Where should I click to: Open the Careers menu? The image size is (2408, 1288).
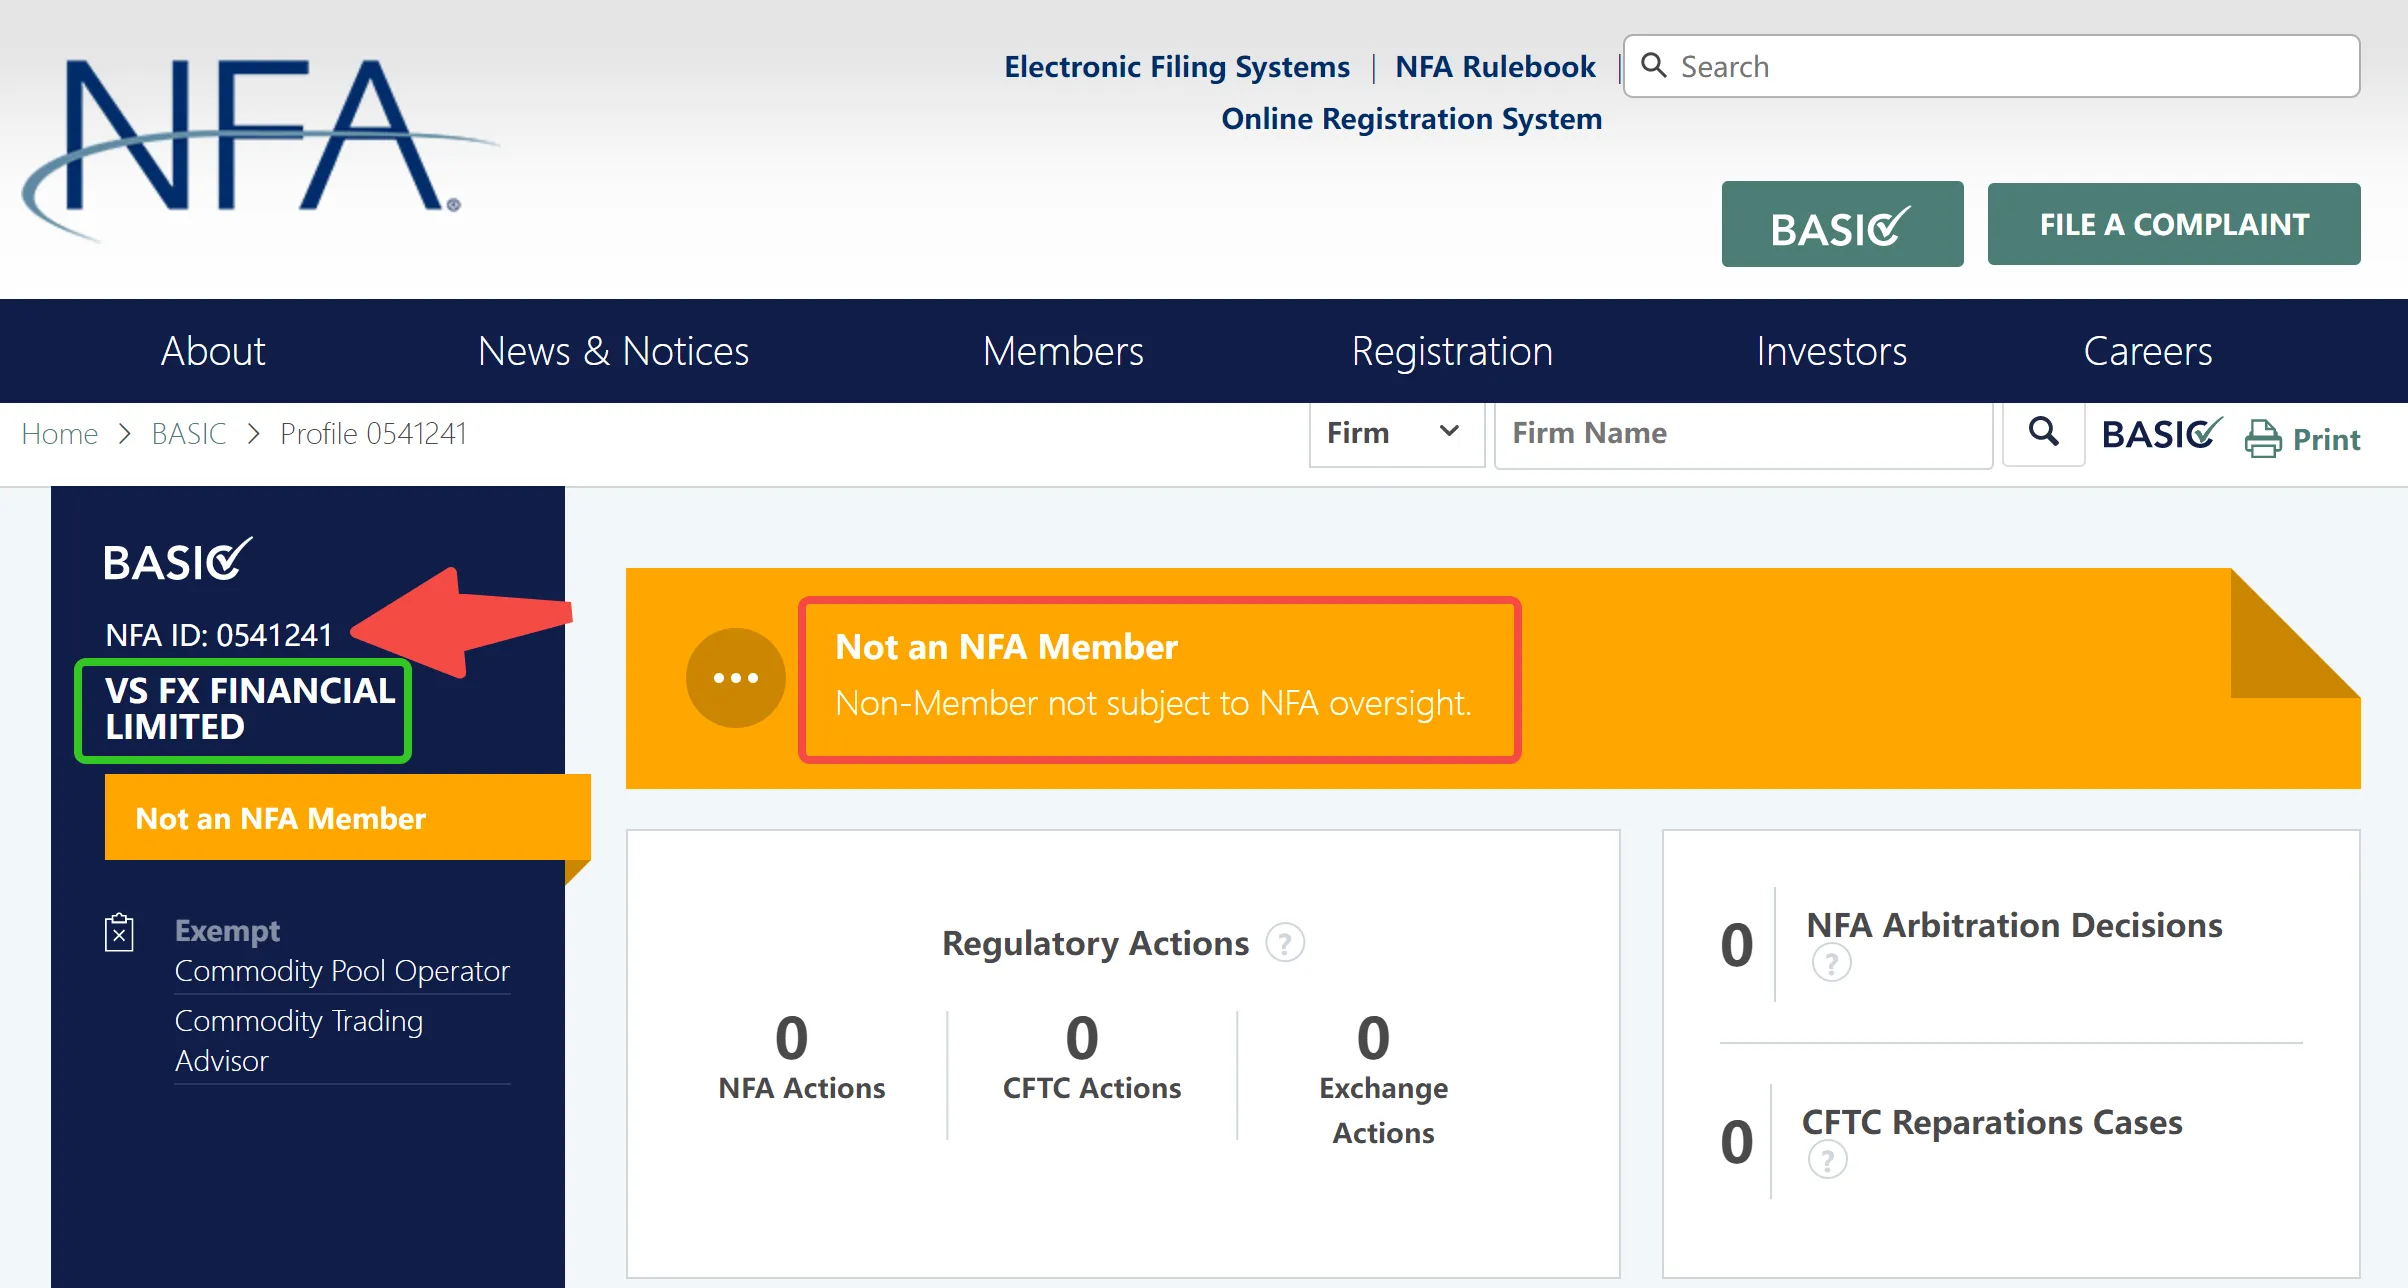click(x=2148, y=351)
